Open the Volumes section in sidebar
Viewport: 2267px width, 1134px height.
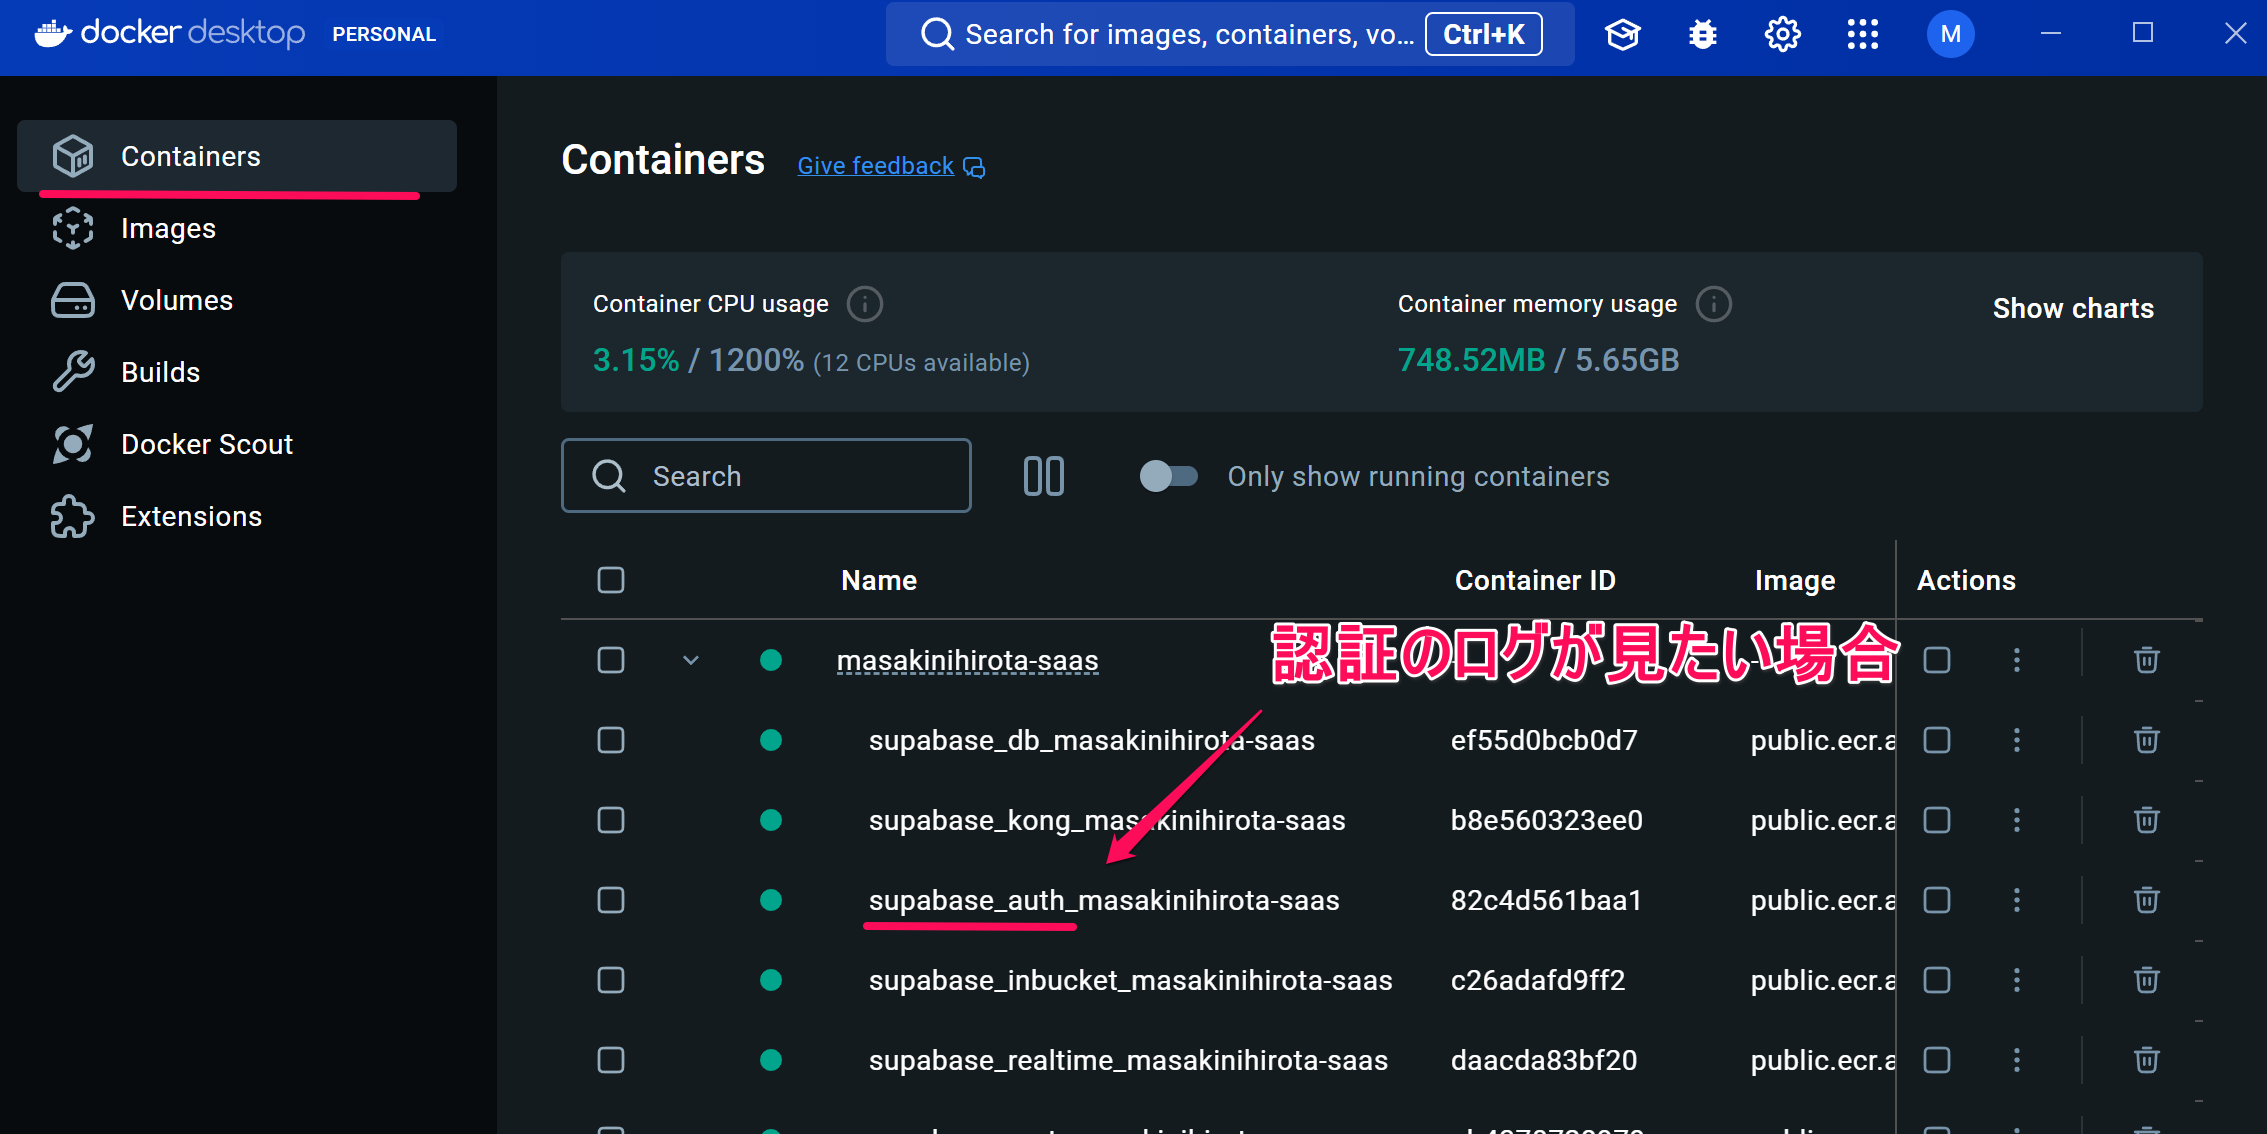[177, 300]
